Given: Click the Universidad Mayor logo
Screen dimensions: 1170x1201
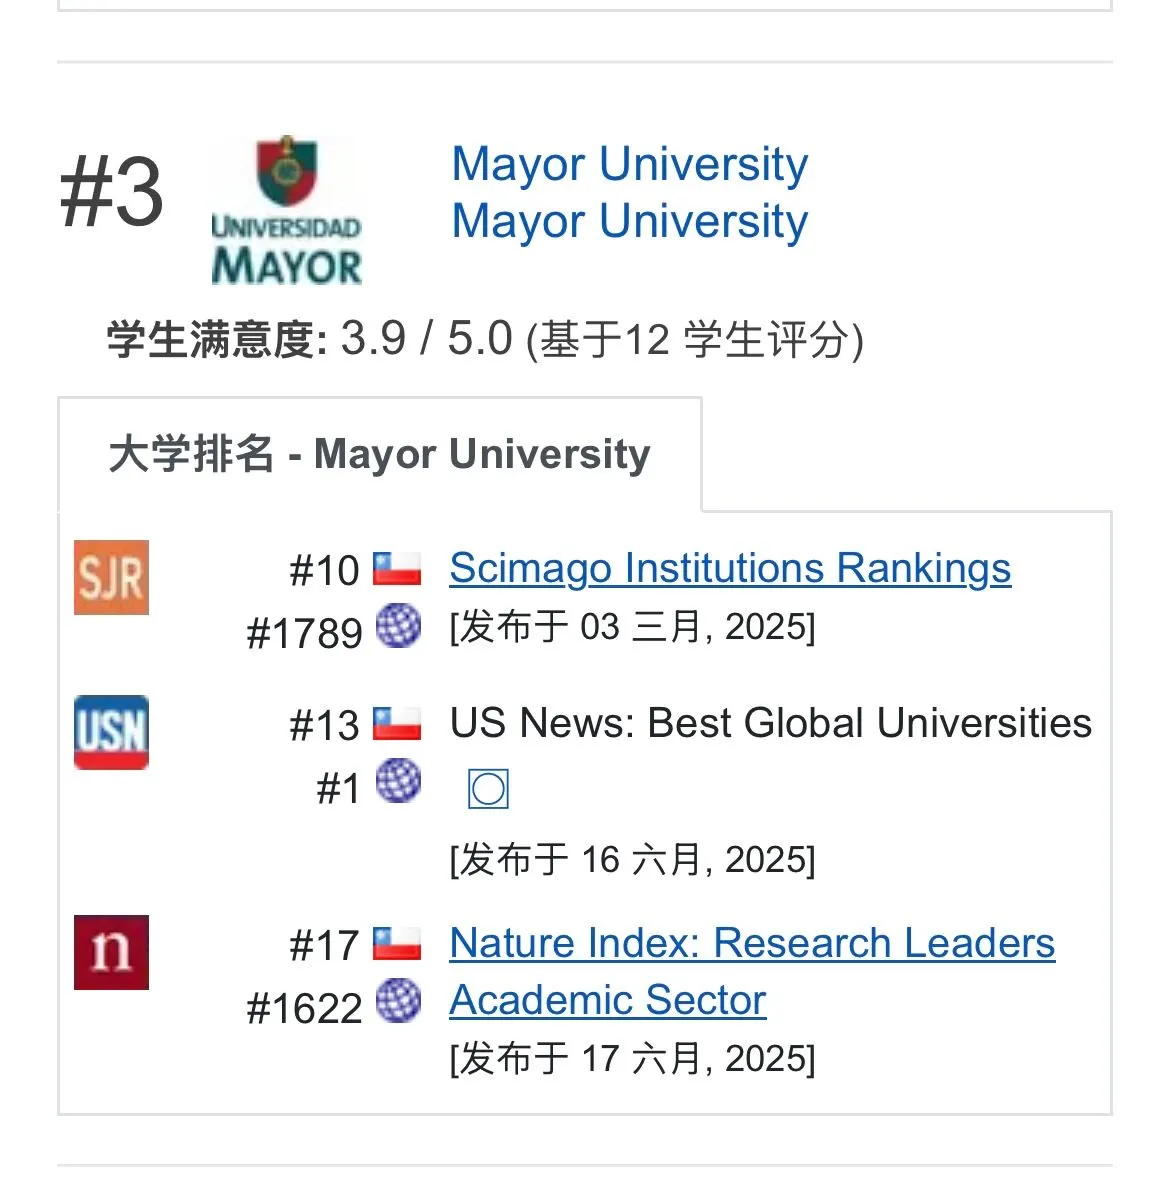Looking at the screenshot, I should (x=286, y=211).
